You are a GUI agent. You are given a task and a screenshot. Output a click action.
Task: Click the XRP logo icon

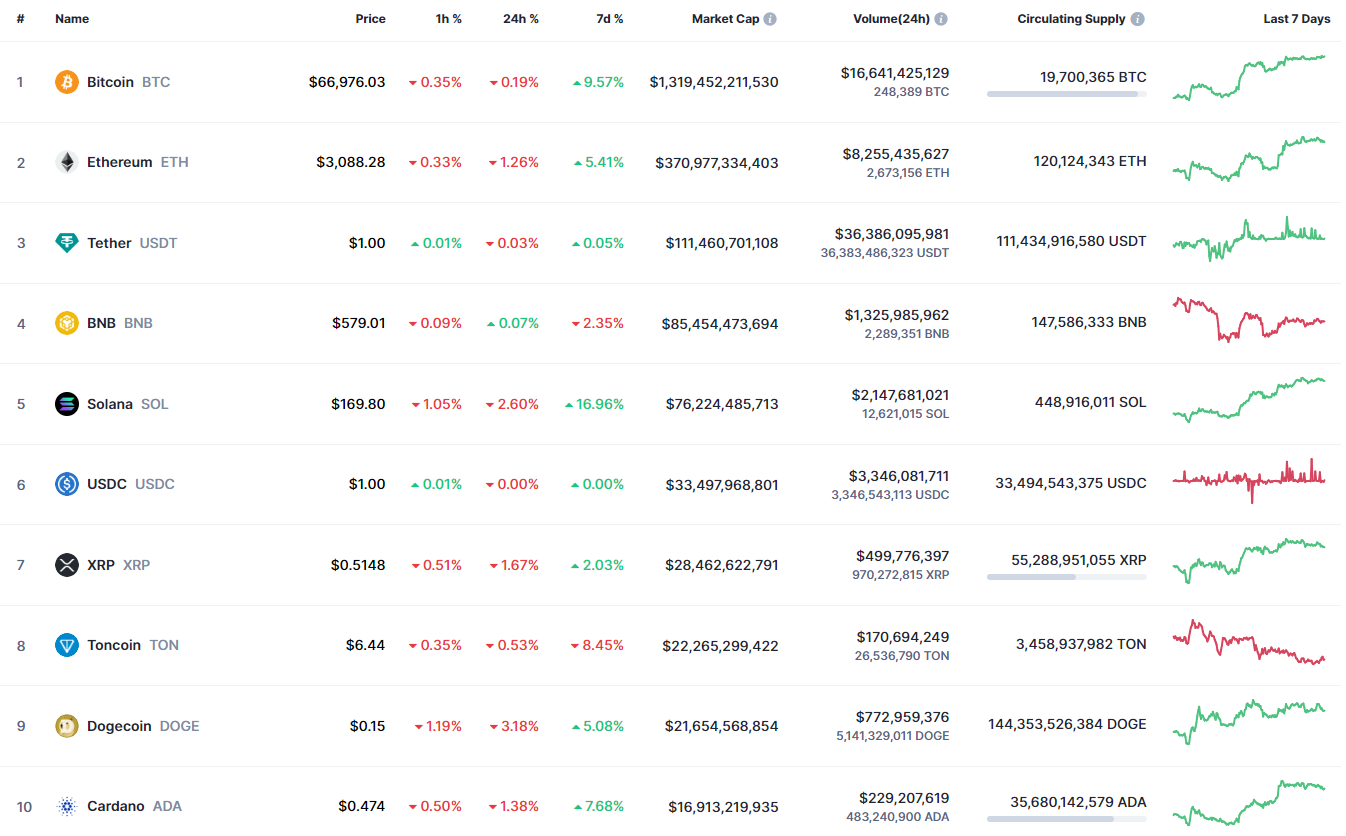[66, 565]
